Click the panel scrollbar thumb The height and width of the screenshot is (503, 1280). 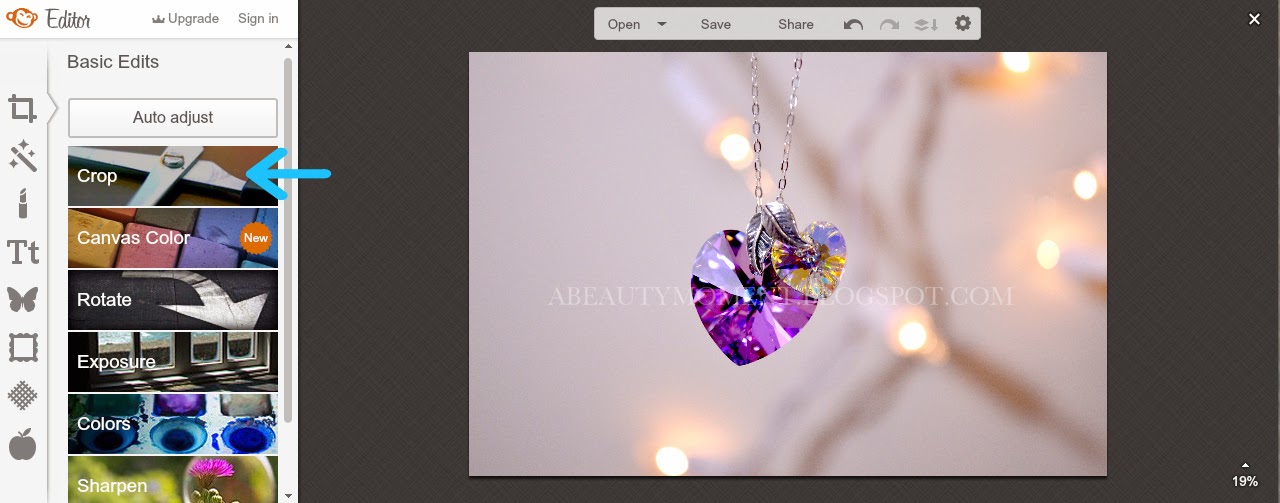[x=288, y=240]
